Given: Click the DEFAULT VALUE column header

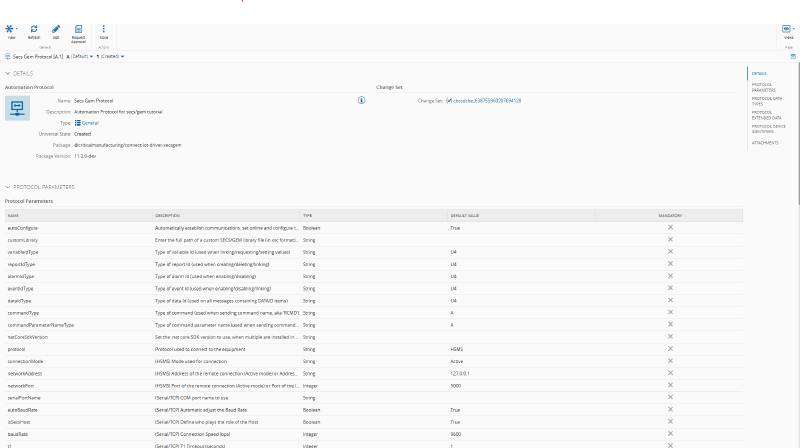Looking at the screenshot, I should (x=521, y=215).
